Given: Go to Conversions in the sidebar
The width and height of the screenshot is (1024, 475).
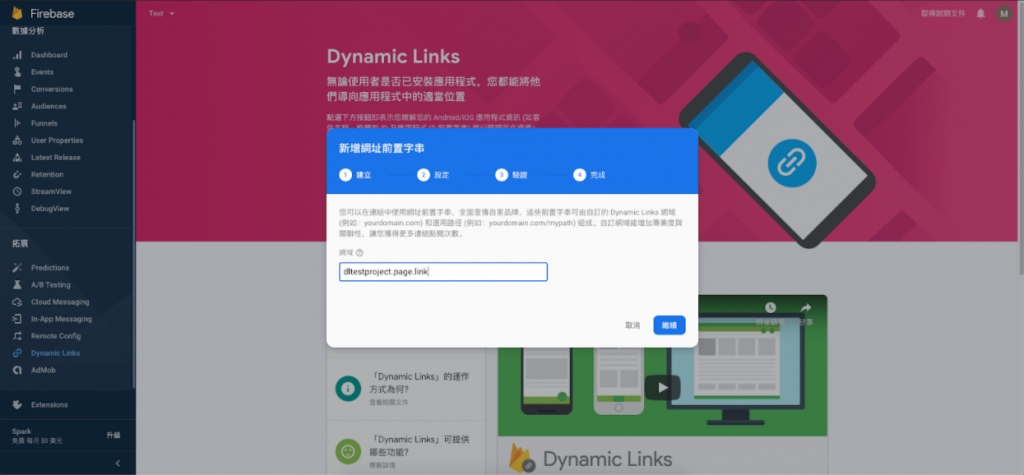Looking at the screenshot, I should (52, 90).
